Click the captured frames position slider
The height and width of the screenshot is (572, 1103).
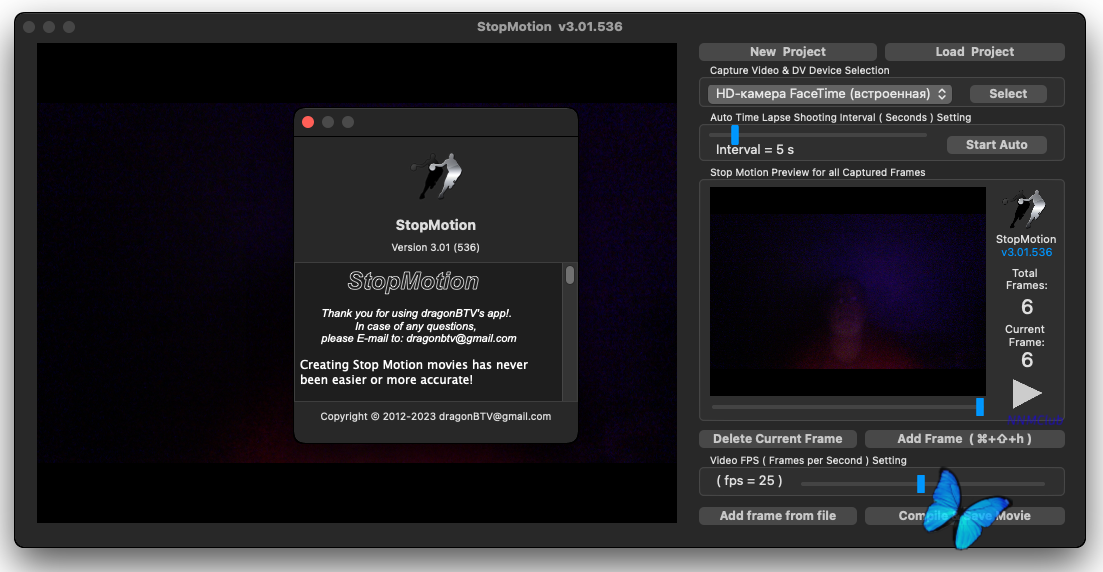(979, 406)
